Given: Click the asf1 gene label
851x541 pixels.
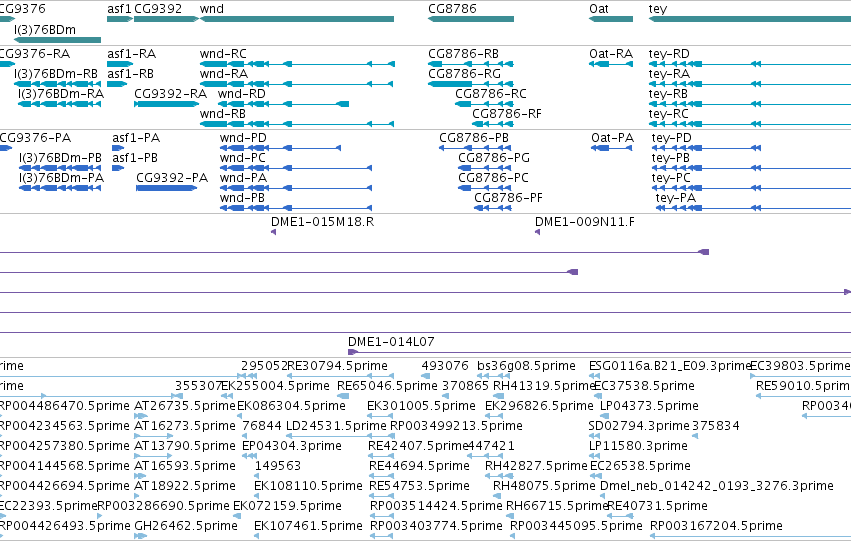Looking at the screenshot, I should [119, 9].
